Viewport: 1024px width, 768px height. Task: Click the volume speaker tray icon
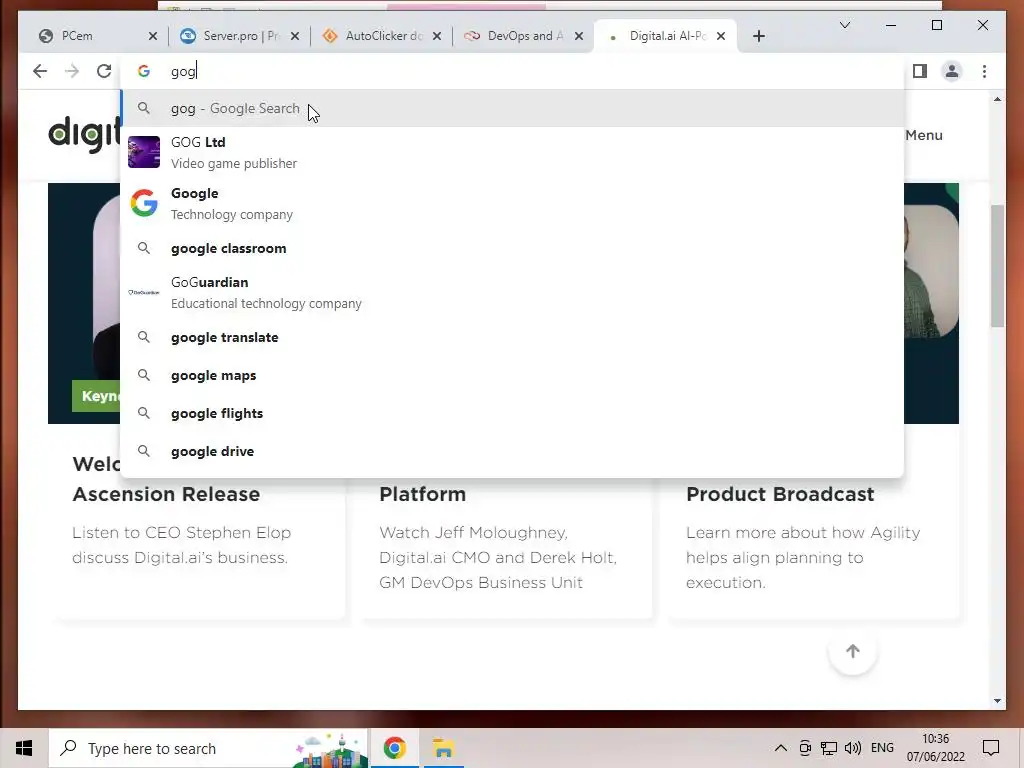tap(852, 748)
